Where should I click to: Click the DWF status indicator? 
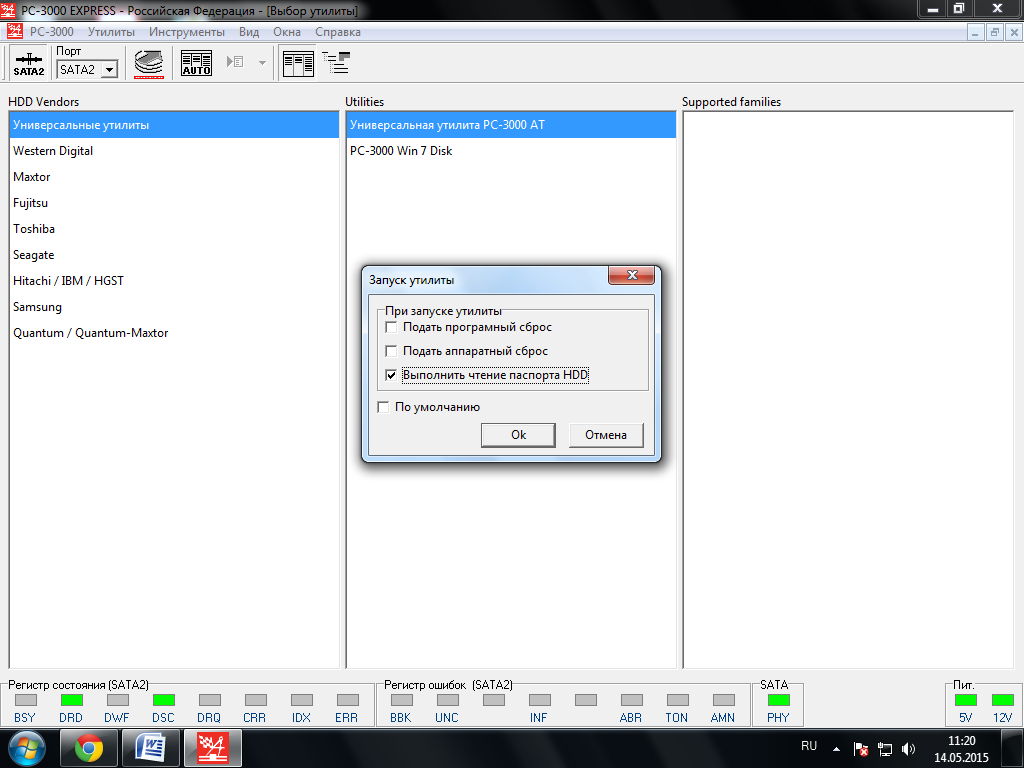[x=118, y=700]
